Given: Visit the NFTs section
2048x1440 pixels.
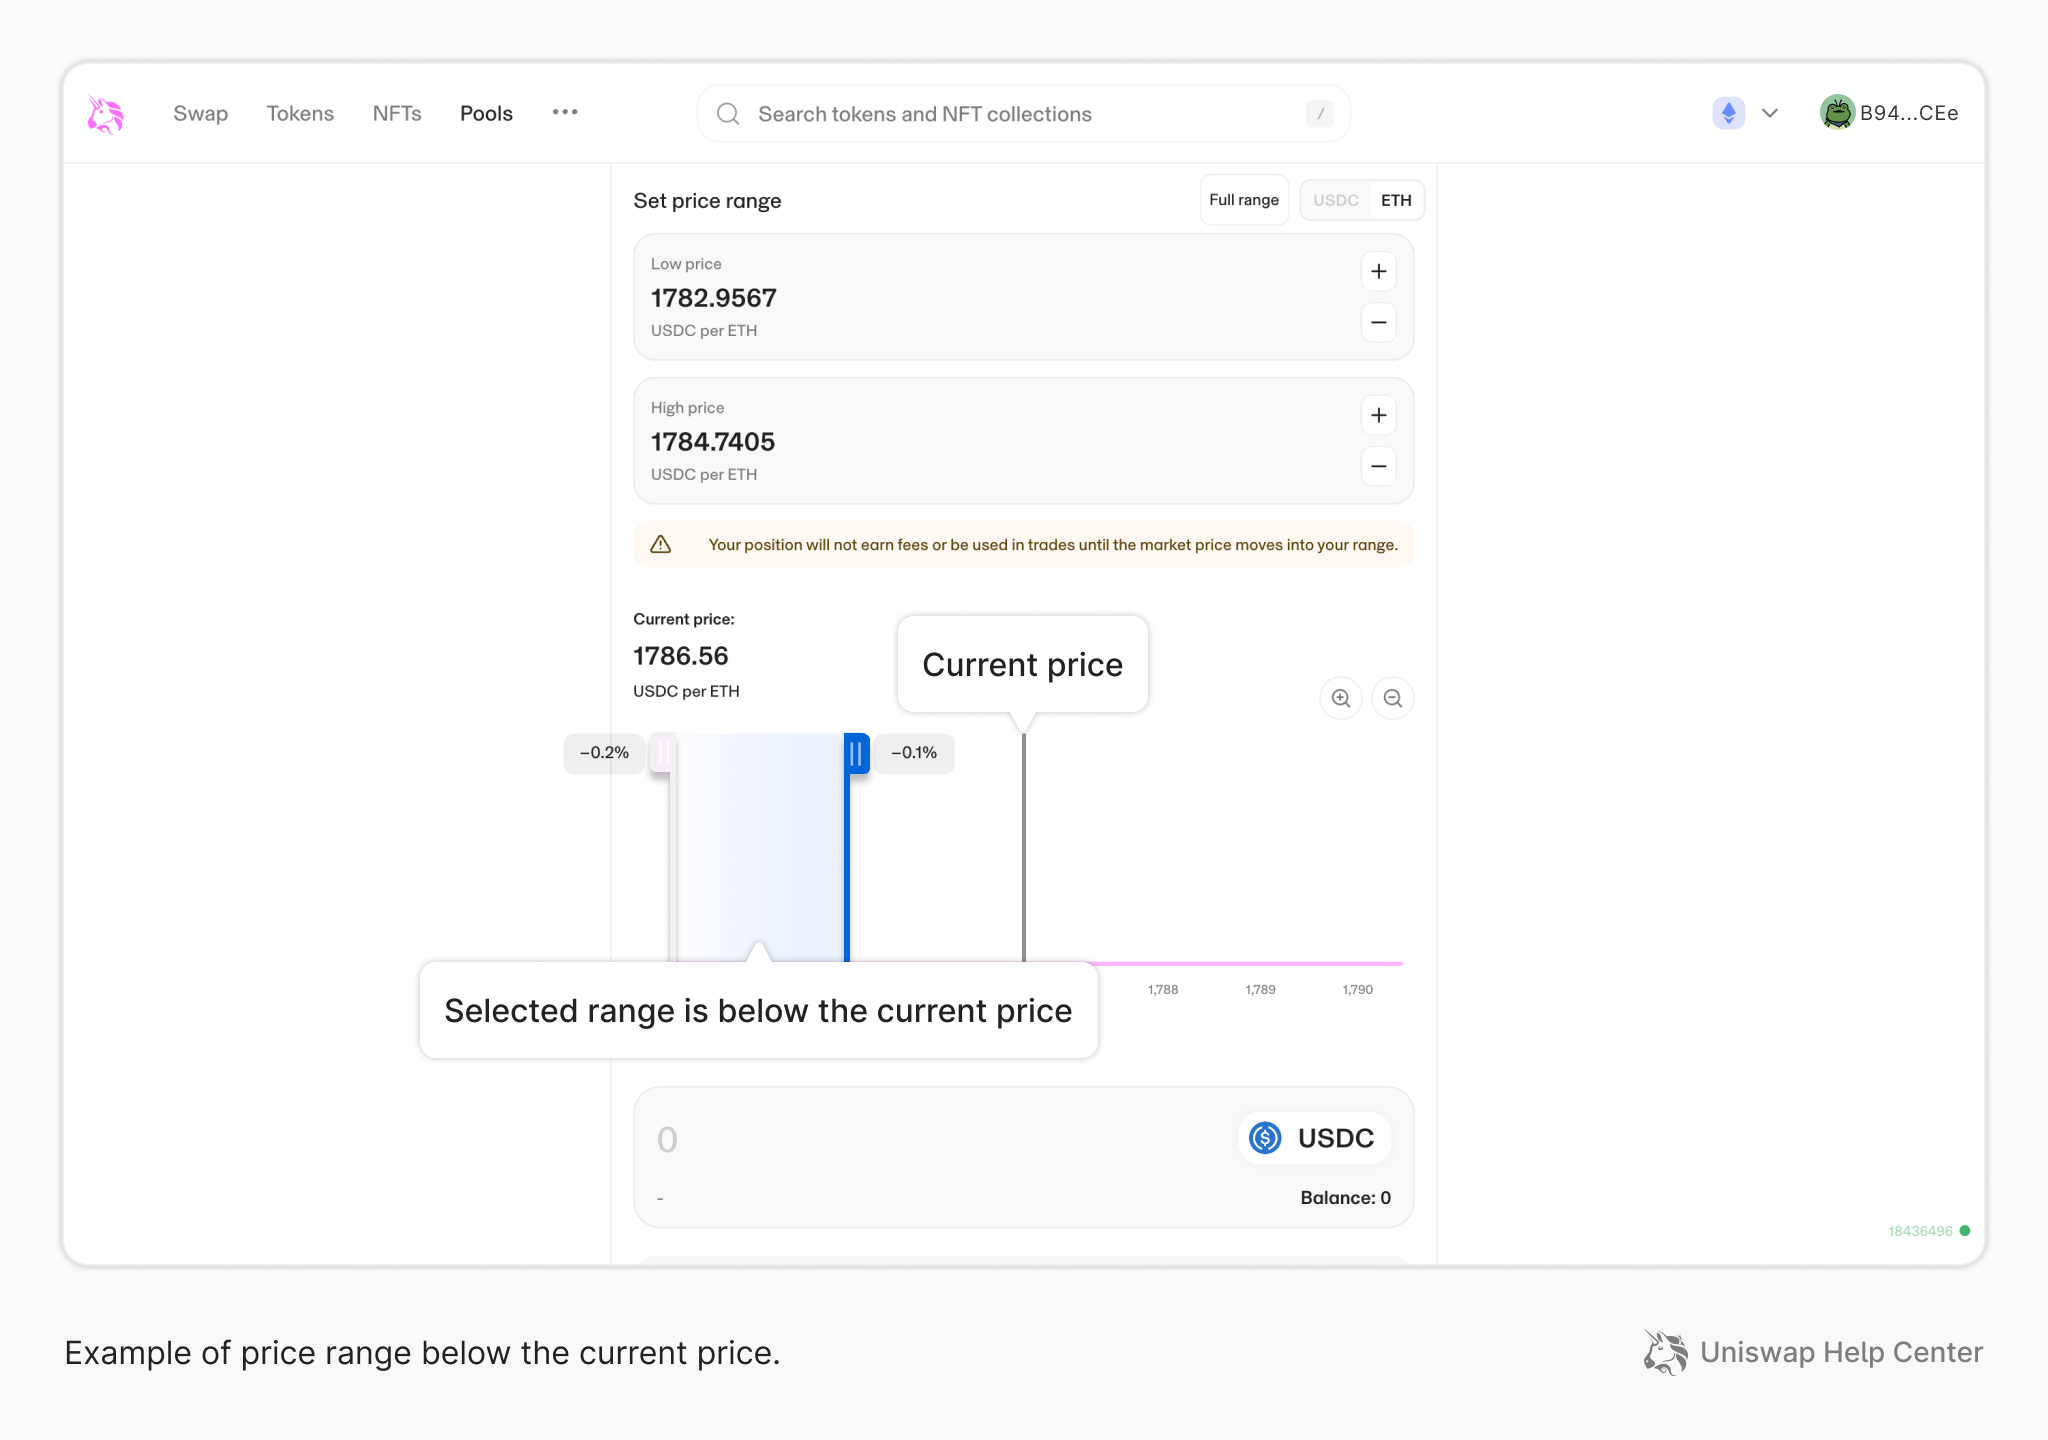Looking at the screenshot, I should pyautogui.click(x=397, y=113).
